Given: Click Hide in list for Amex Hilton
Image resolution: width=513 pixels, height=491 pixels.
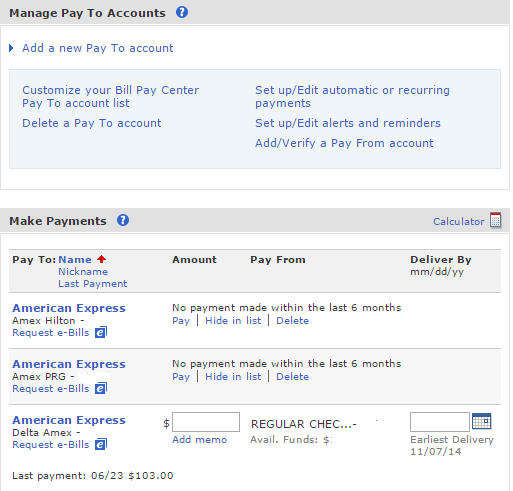Looking at the screenshot, I should tap(233, 321).
